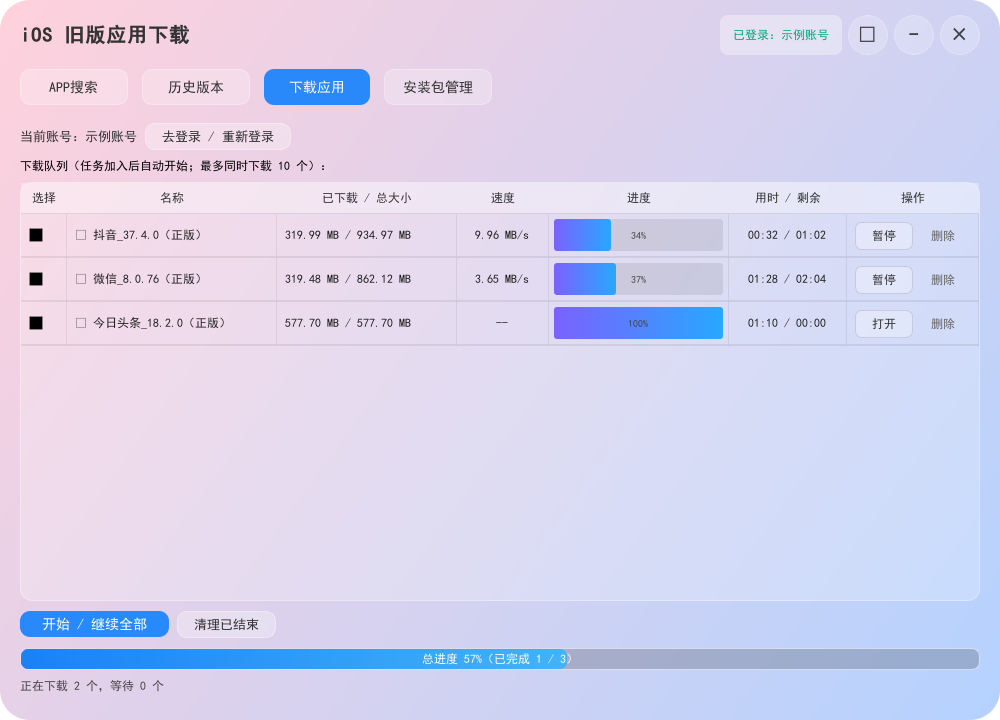Delete the 抖音 download task
The height and width of the screenshot is (720, 1000).
(943, 235)
